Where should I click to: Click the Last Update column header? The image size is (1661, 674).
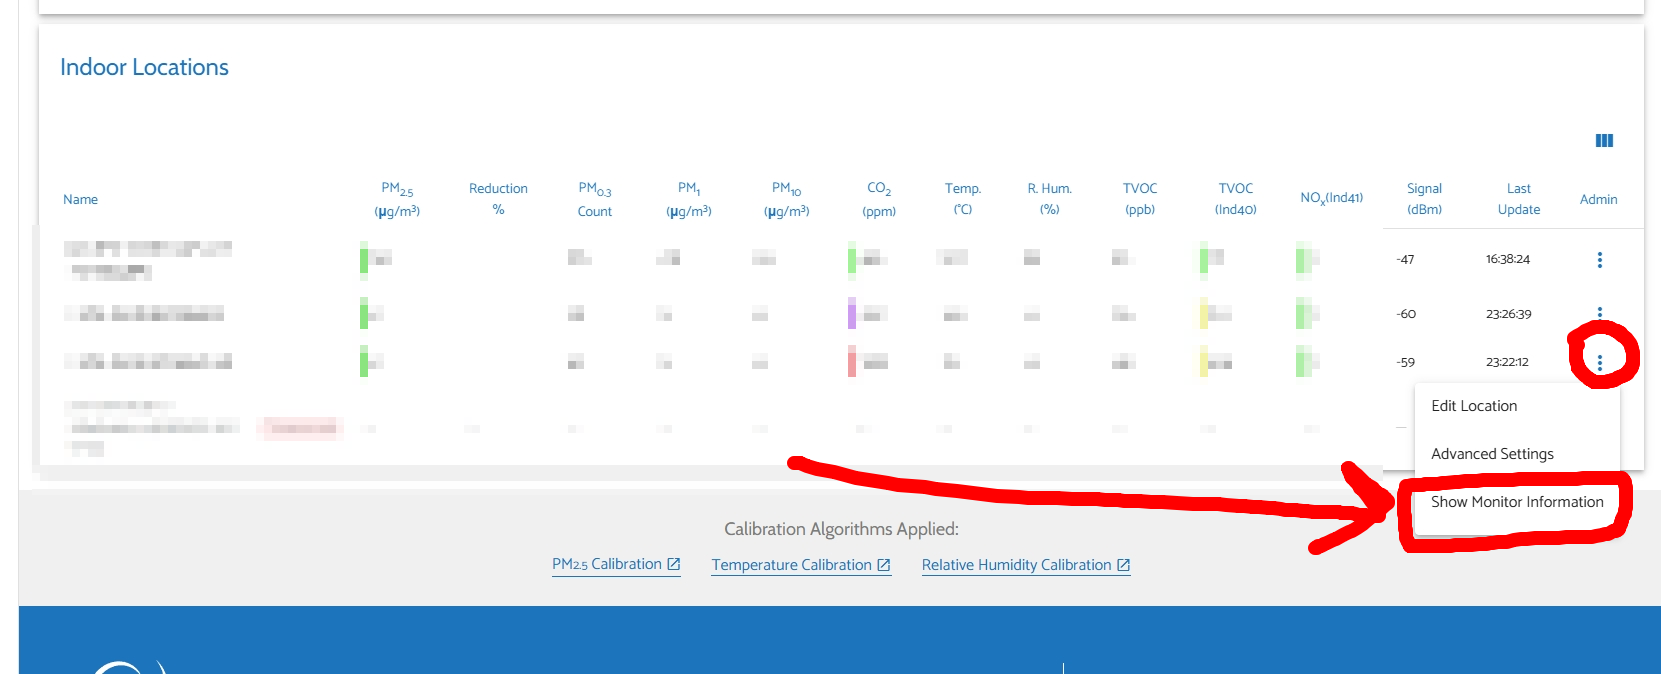(x=1518, y=199)
